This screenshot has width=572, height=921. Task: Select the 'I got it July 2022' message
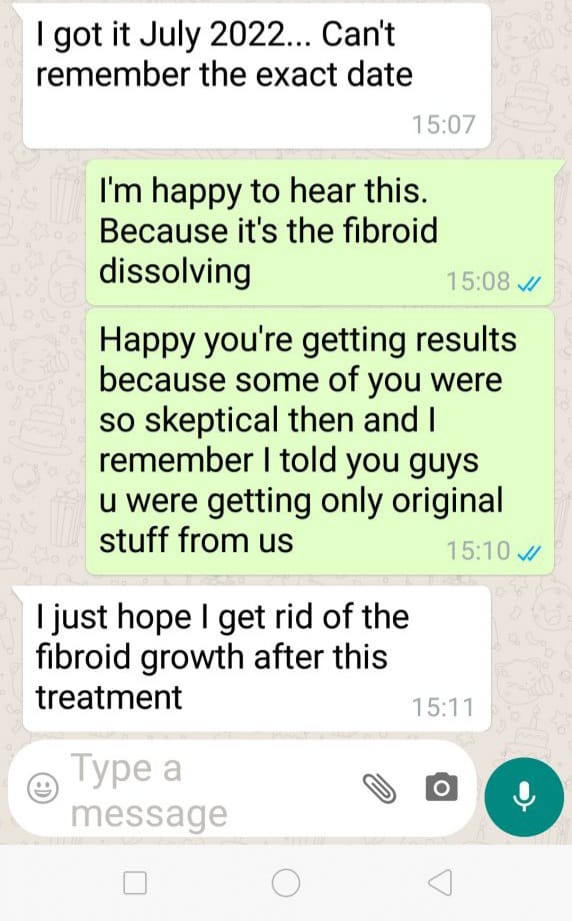click(x=257, y=75)
